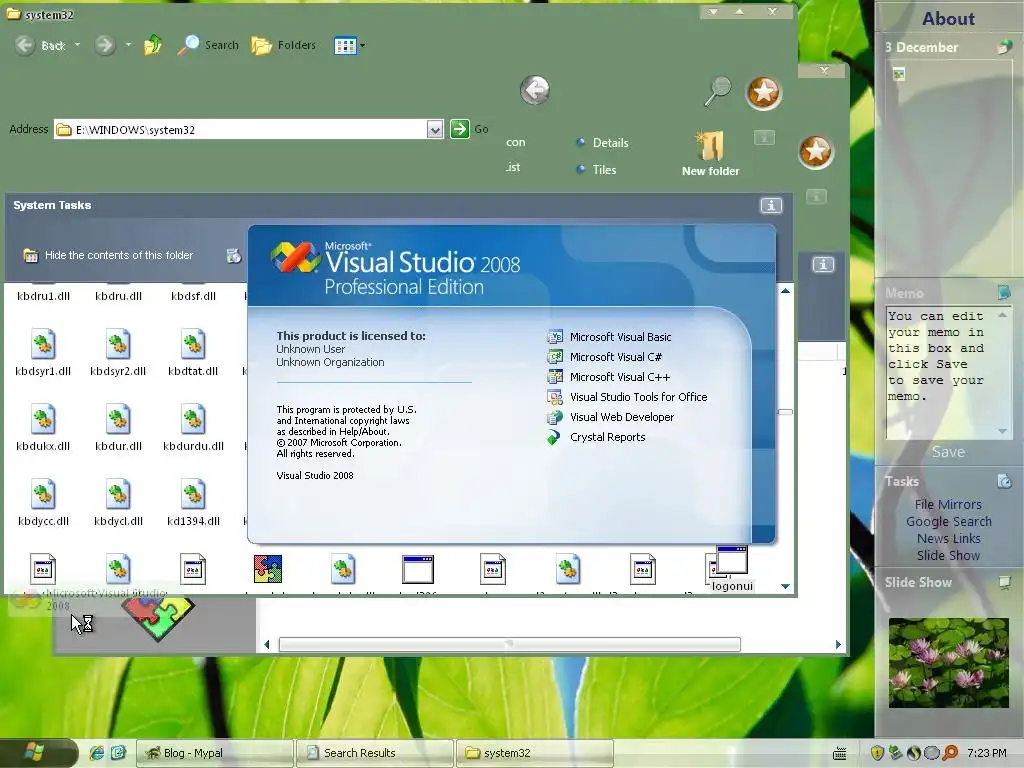Switch to system32 taskbar button

click(x=534, y=753)
